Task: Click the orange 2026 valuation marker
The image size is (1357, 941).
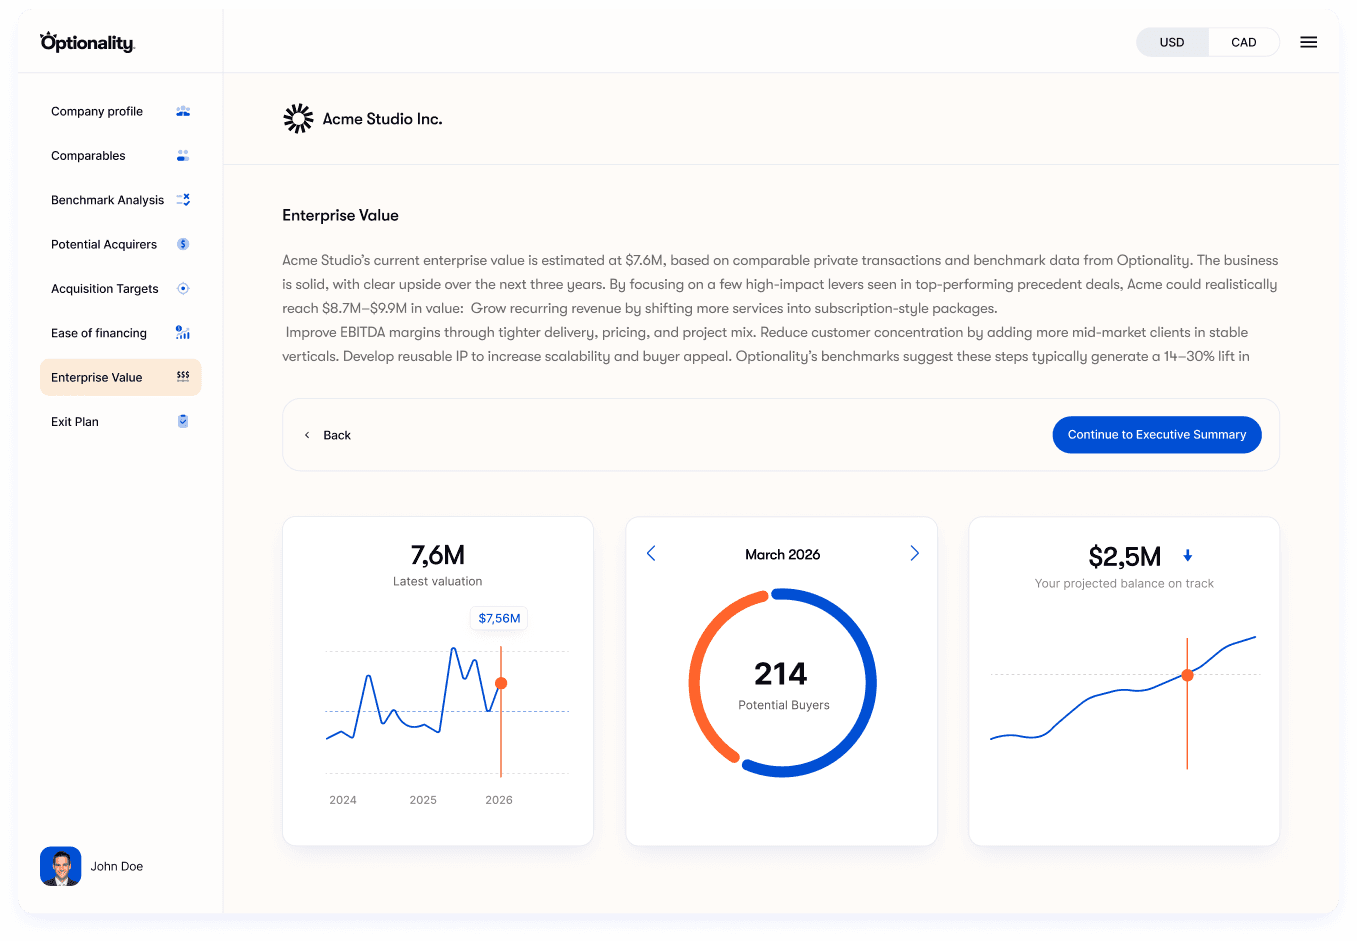Action: coord(500,682)
